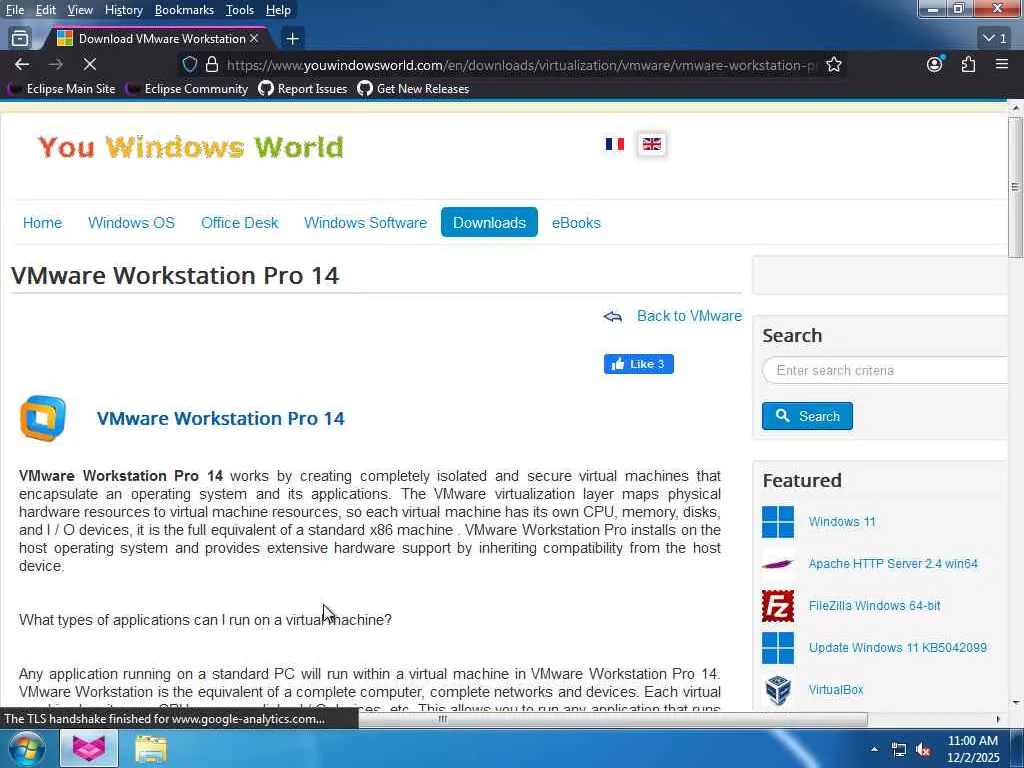Click the VirtualBox cube icon
Screen dimensions: 1024x768
(778, 690)
